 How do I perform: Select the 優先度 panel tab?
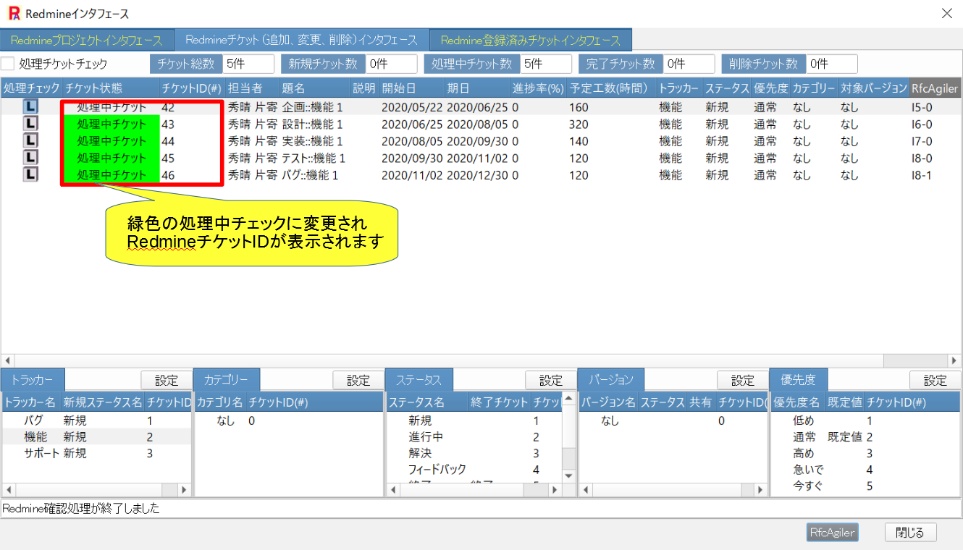click(x=798, y=380)
